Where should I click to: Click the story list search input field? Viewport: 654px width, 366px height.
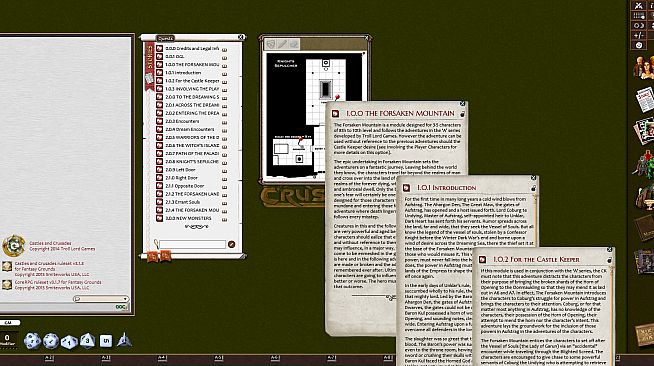tap(192, 244)
